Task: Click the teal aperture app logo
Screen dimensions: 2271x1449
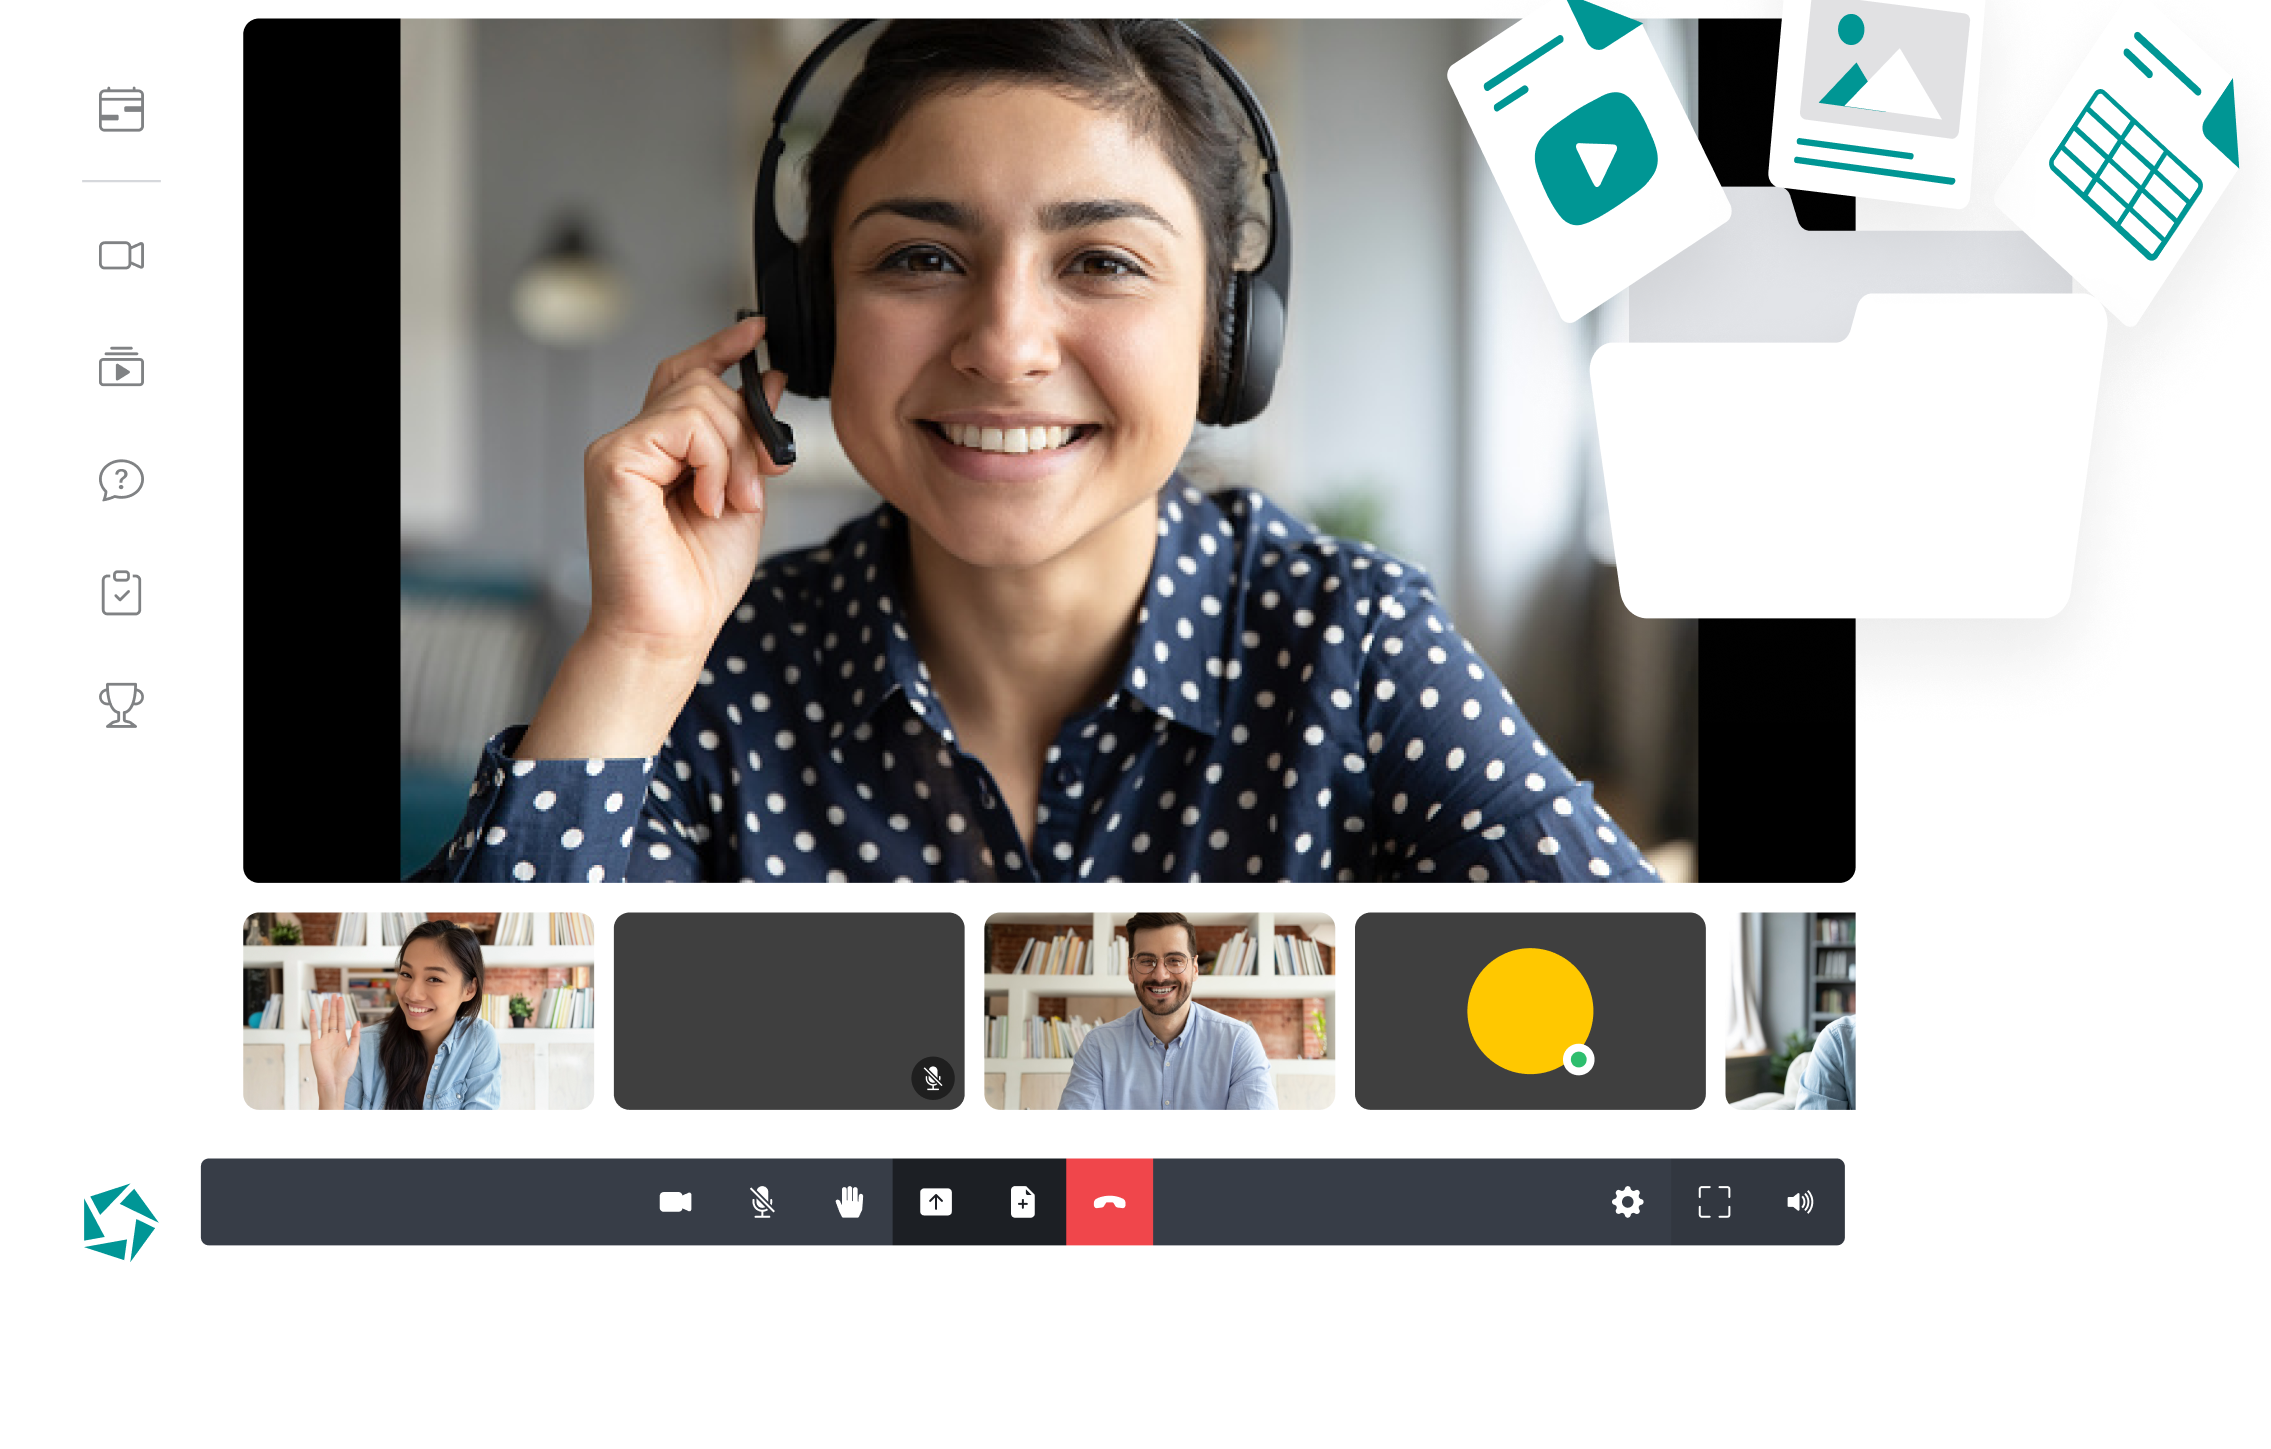Action: pyautogui.click(x=120, y=1222)
